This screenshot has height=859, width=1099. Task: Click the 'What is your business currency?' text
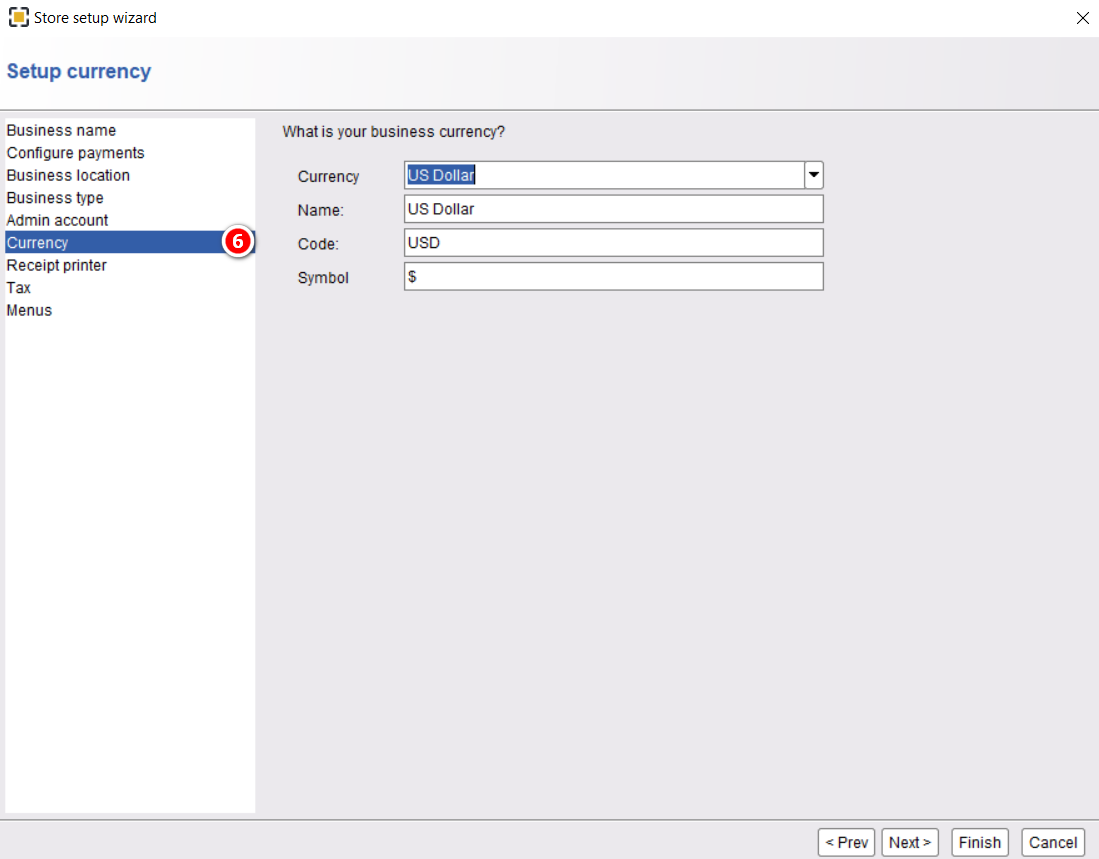tap(393, 132)
